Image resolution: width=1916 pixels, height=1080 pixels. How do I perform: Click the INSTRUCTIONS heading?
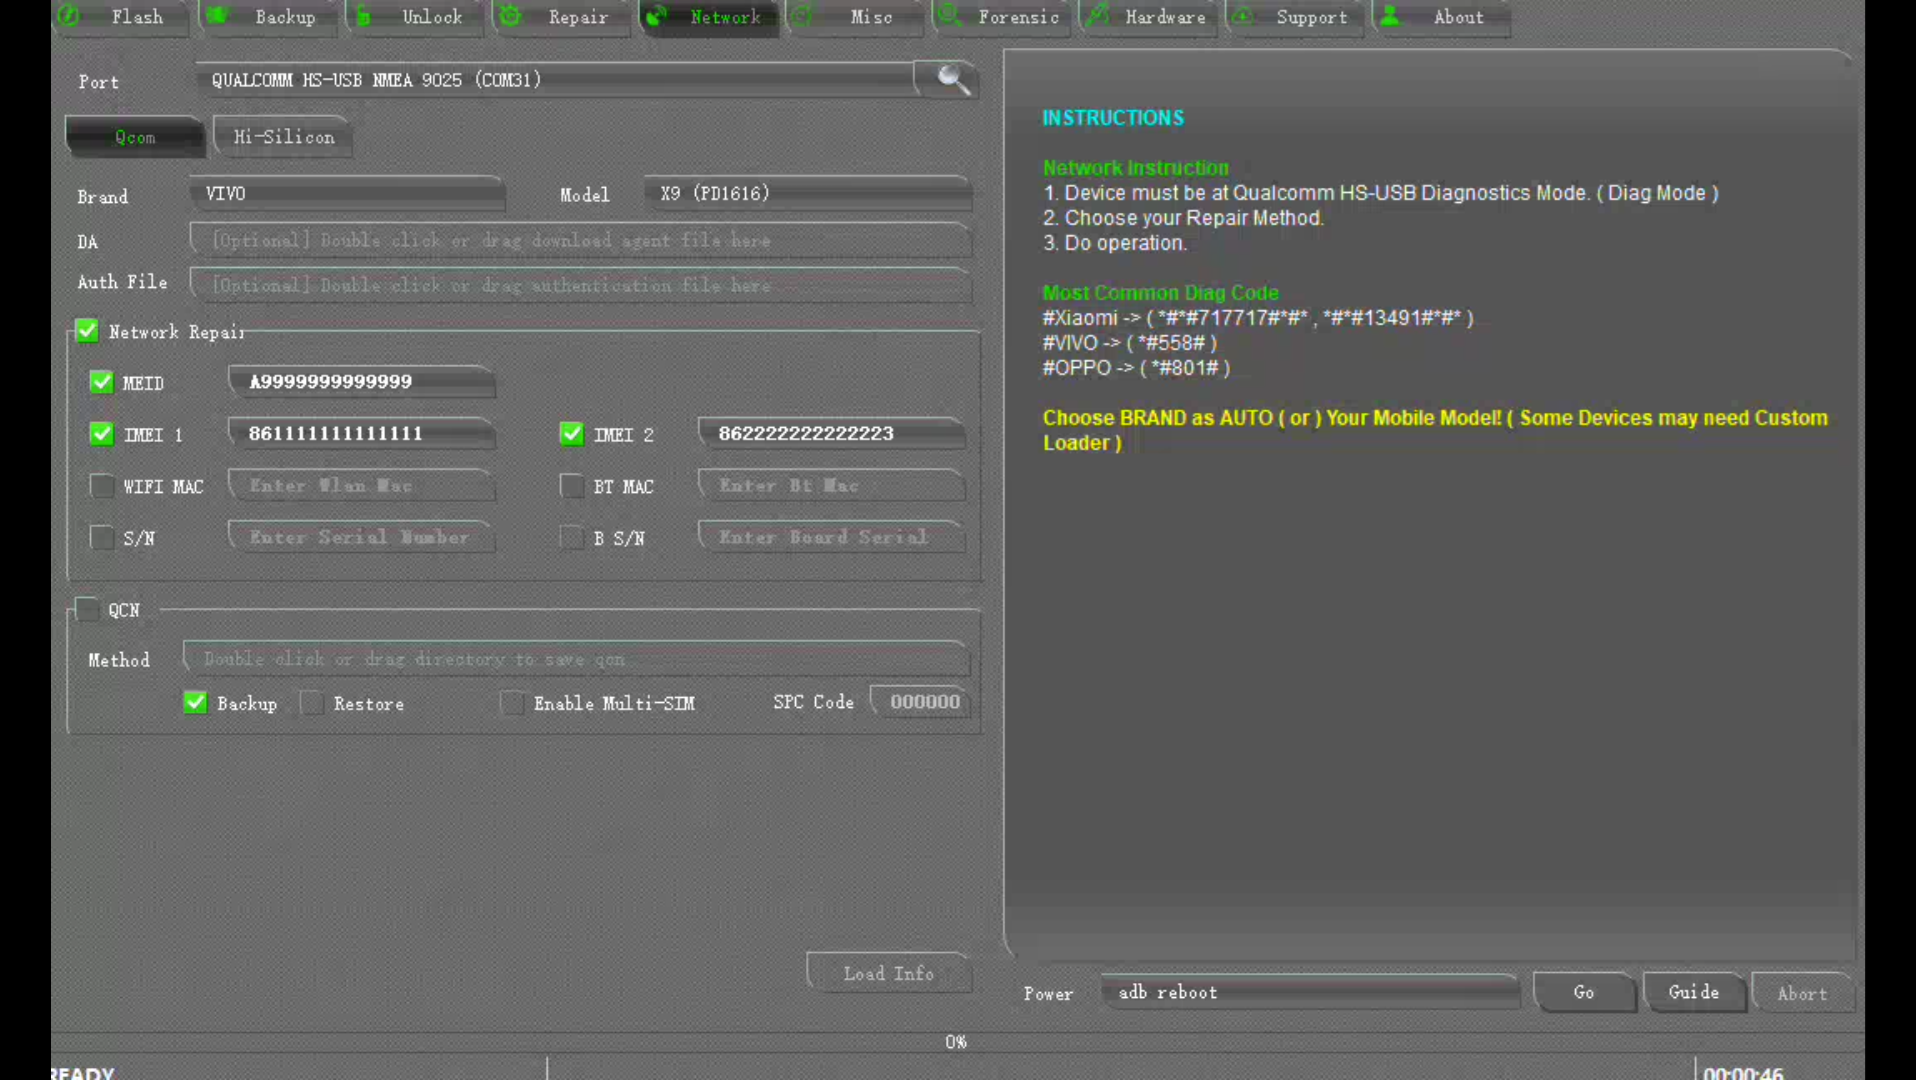(1113, 118)
